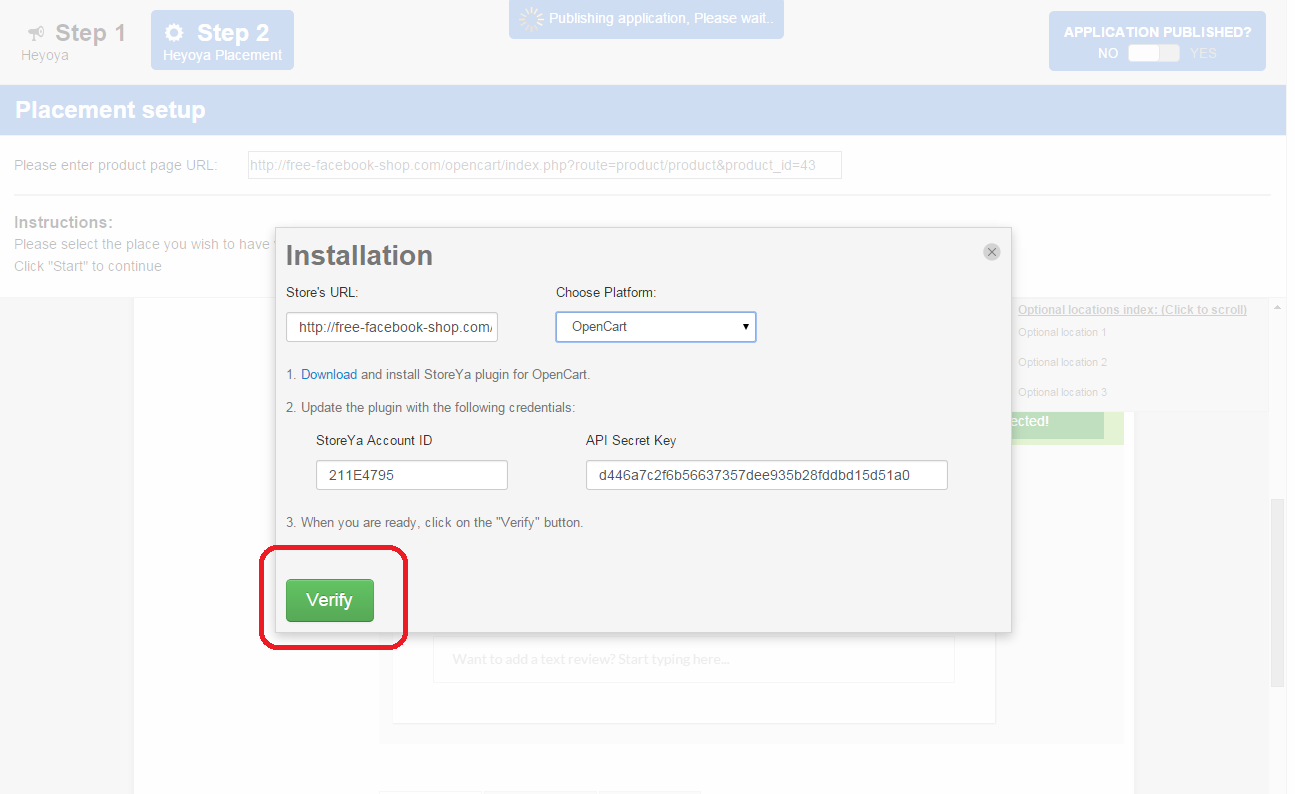Click the Optional locations index link
Screen dimensions: 1295x794
pyautogui.click(x=1132, y=310)
